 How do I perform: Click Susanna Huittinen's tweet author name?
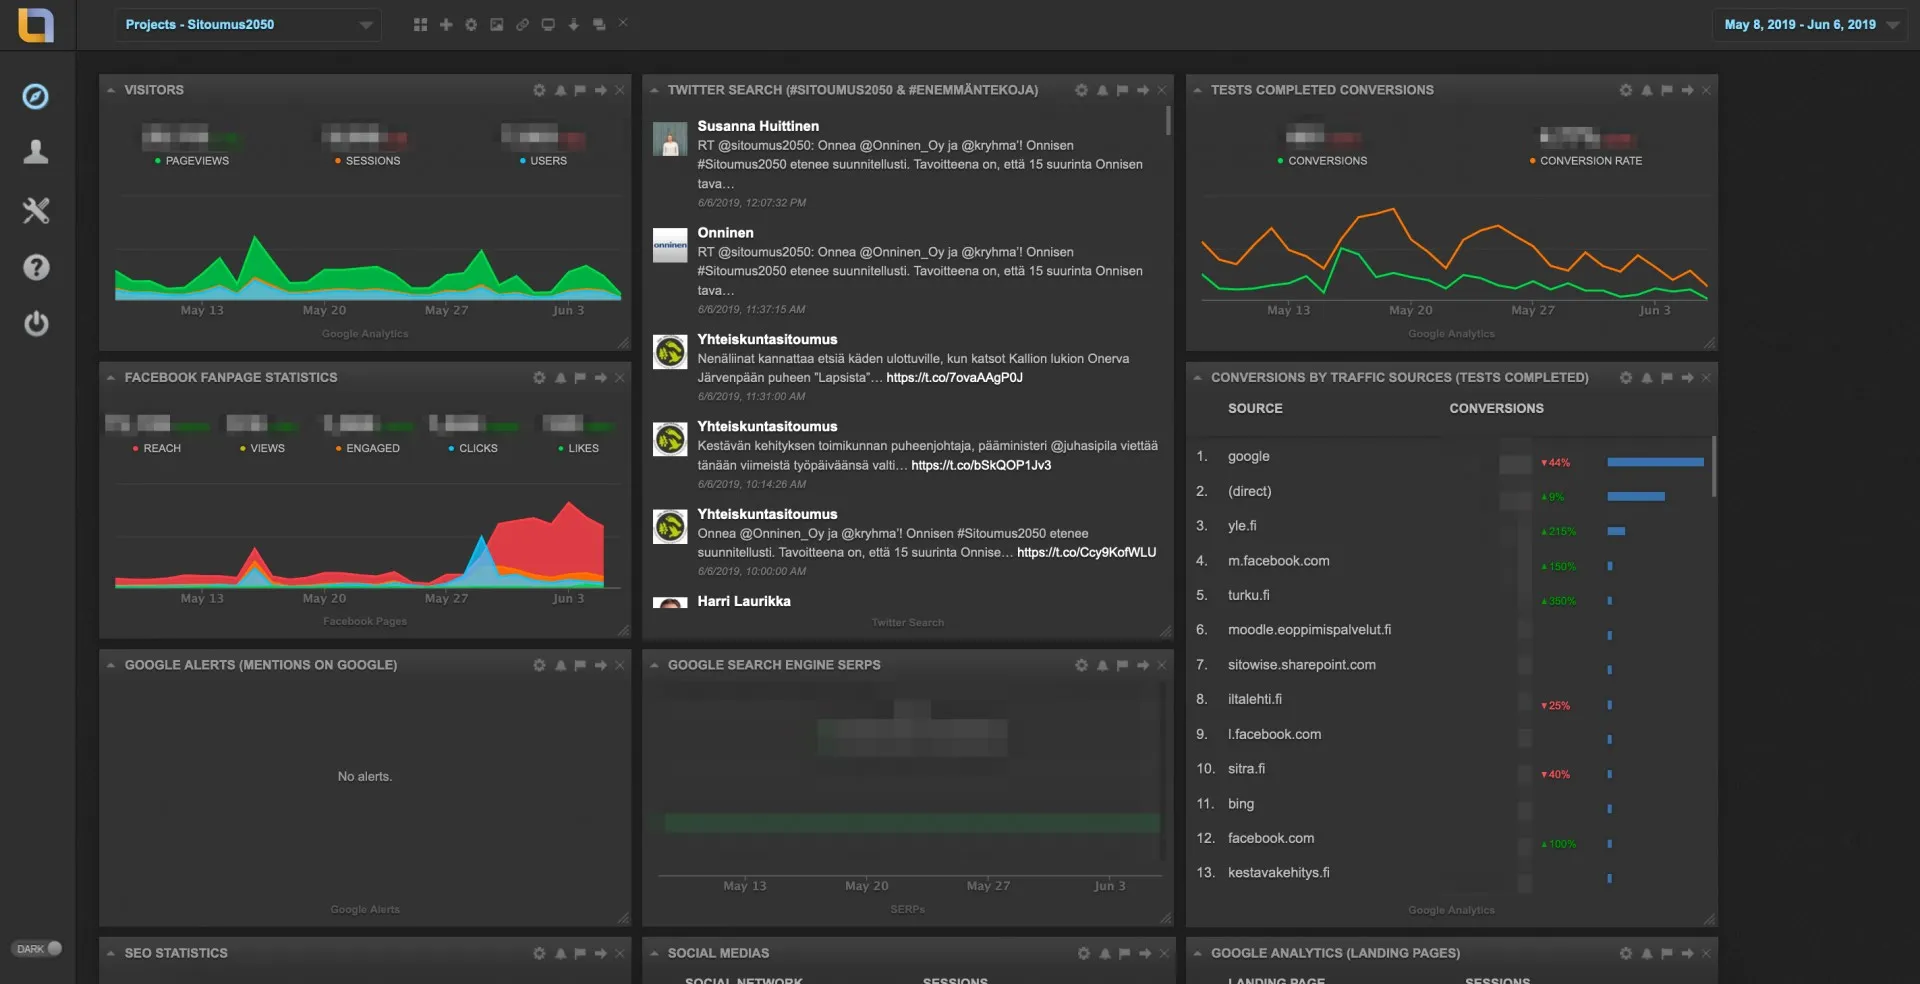[758, 126]
